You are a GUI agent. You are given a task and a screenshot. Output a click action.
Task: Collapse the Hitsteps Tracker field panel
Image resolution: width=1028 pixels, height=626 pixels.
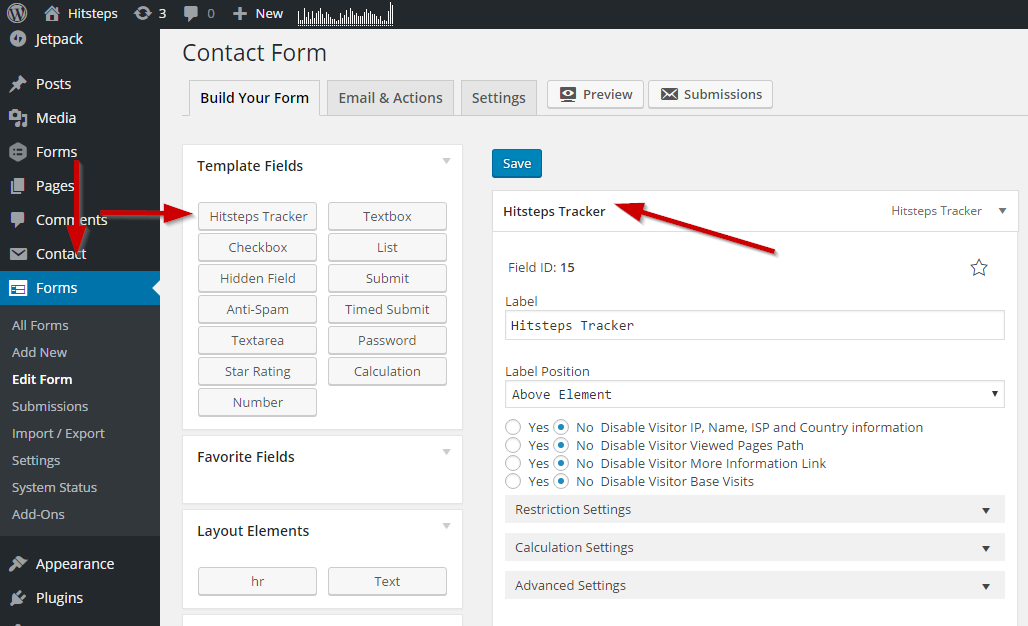pyautogui.click(x=1002, y=211)
